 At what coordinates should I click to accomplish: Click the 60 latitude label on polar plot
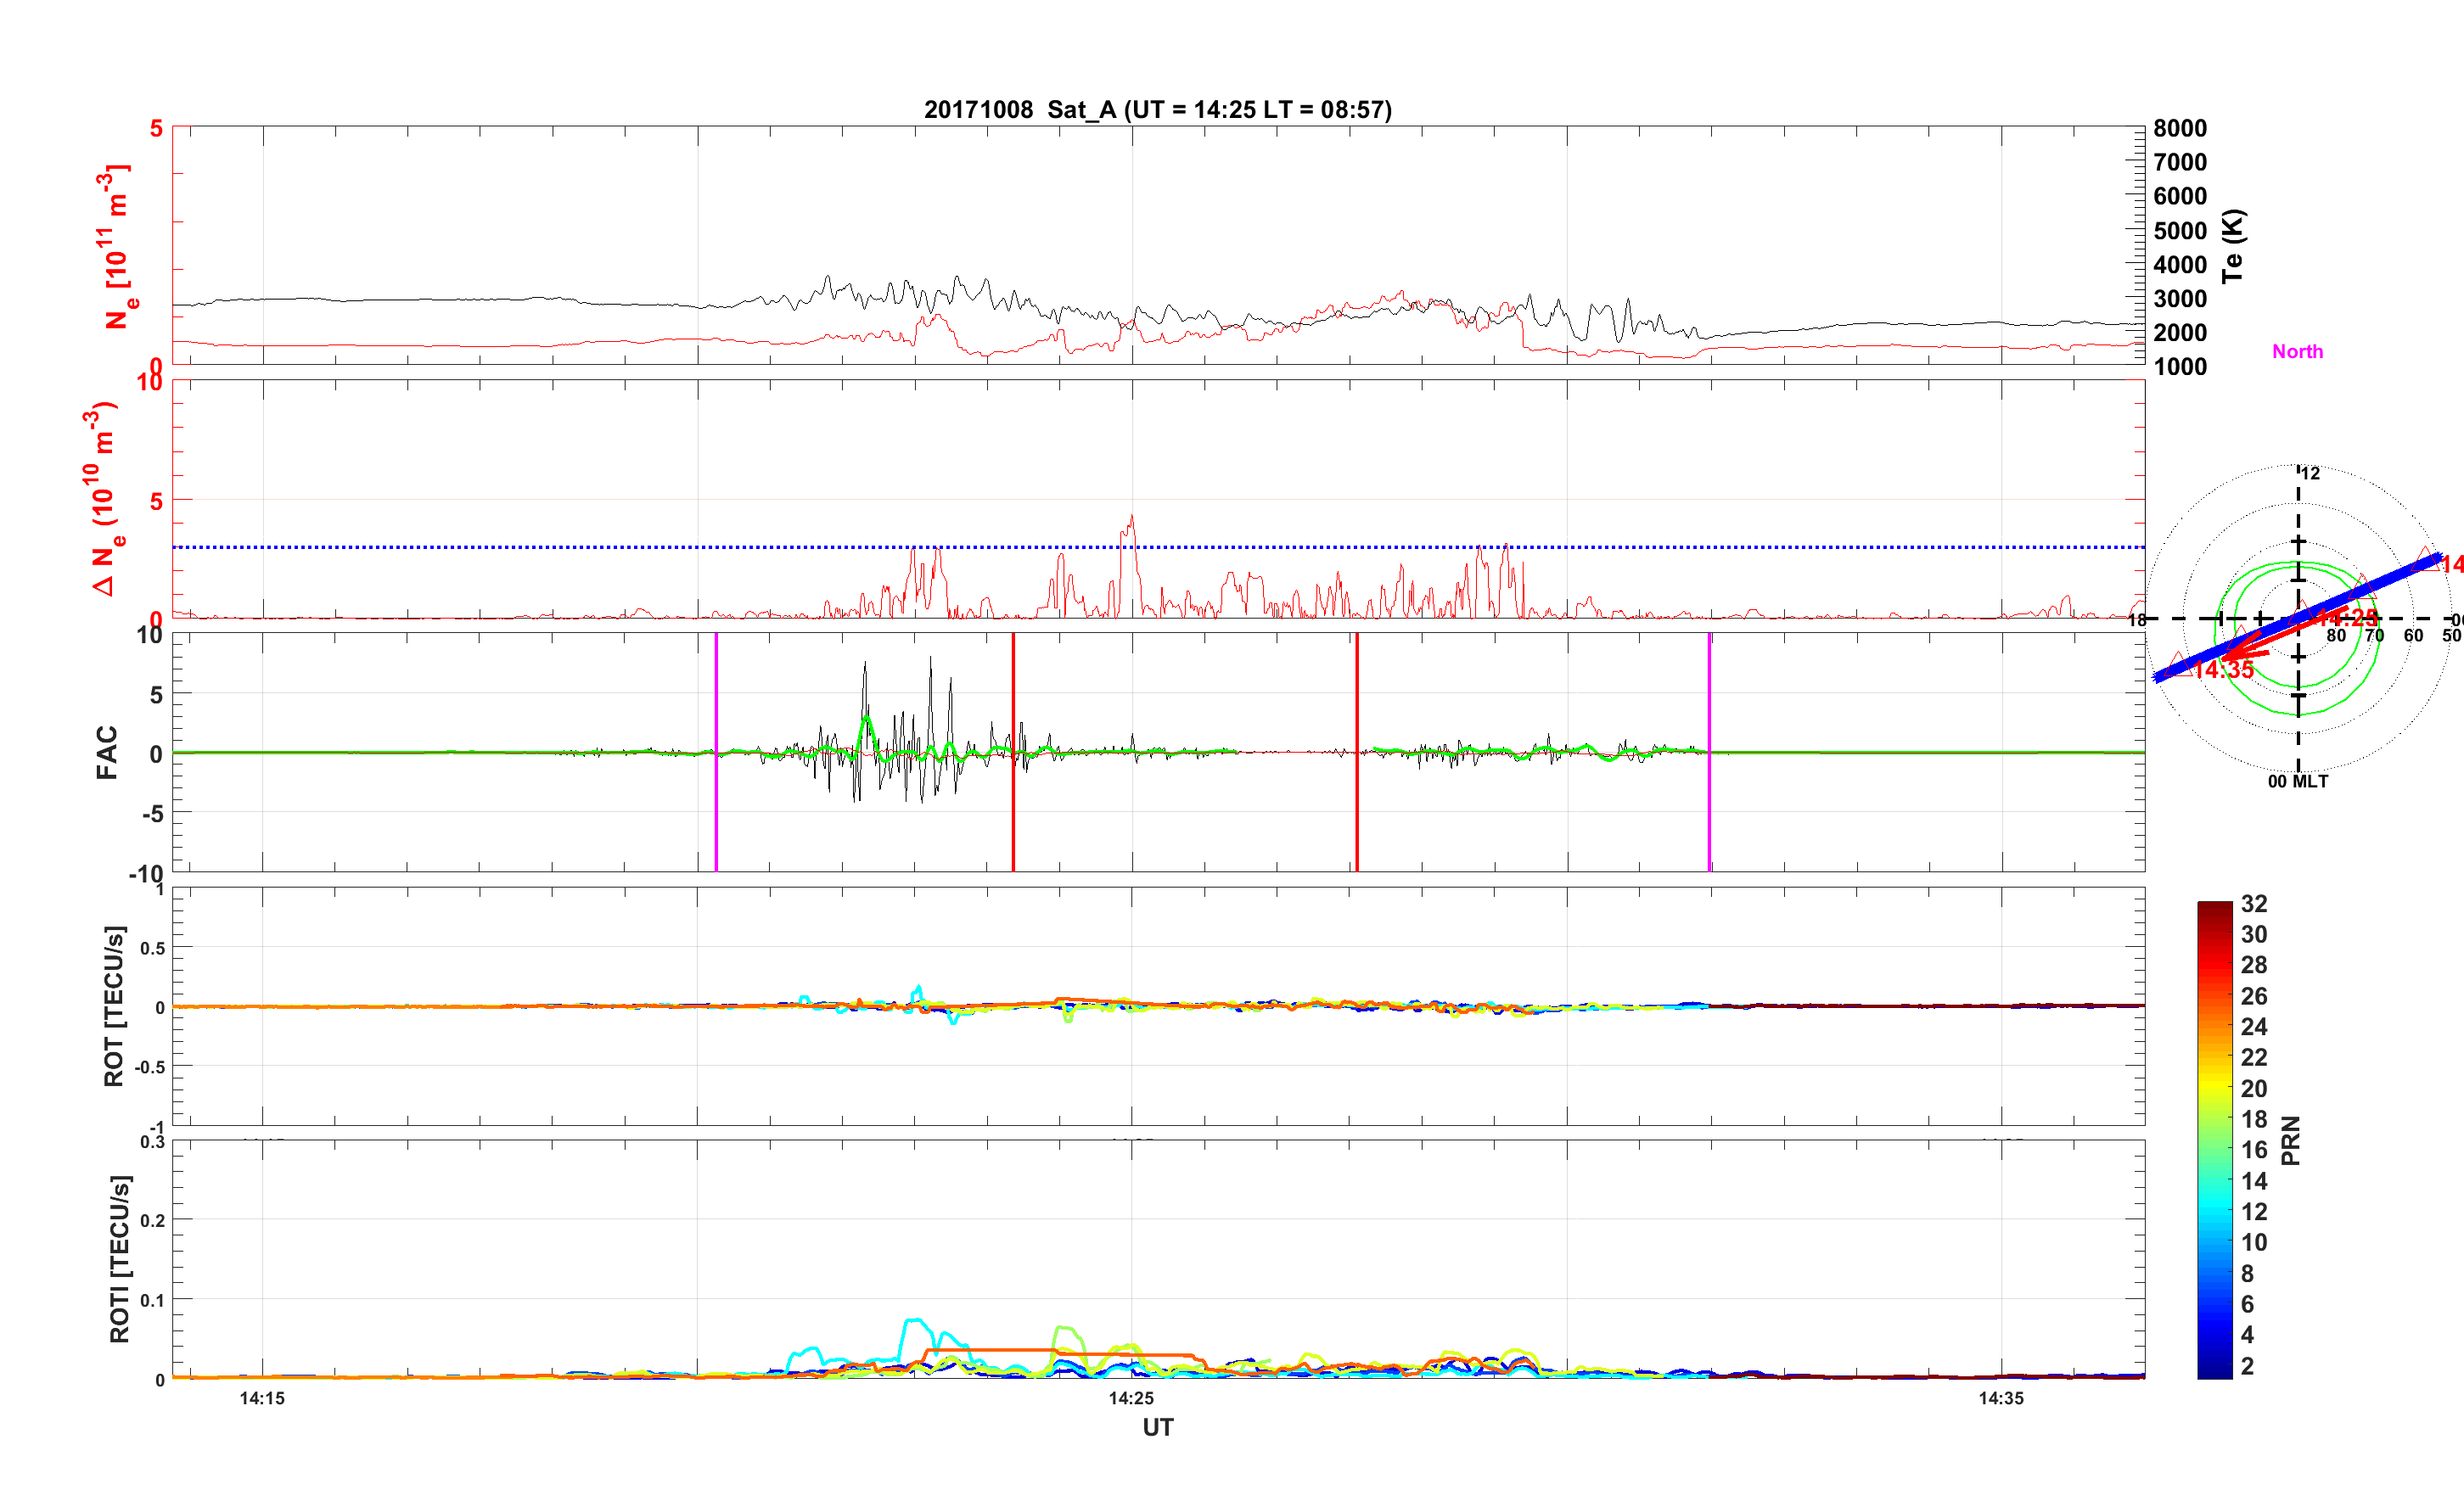2413,636
